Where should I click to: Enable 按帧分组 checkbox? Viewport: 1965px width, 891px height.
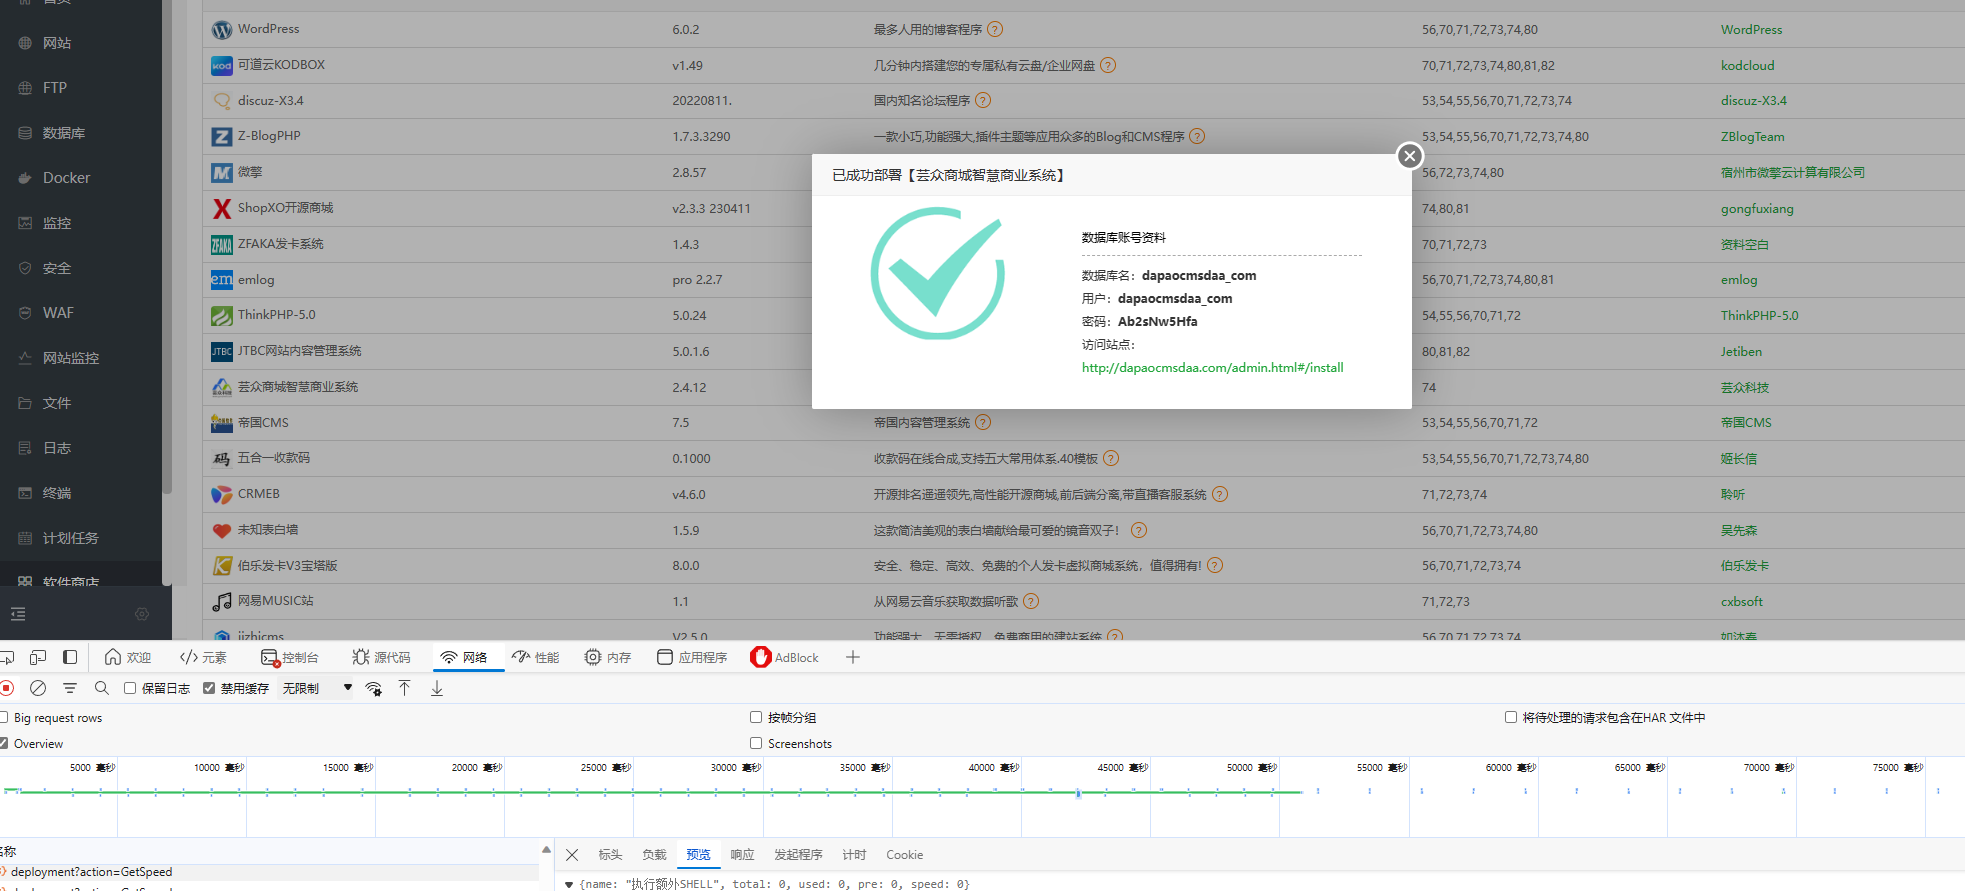[x=756, y=717]
